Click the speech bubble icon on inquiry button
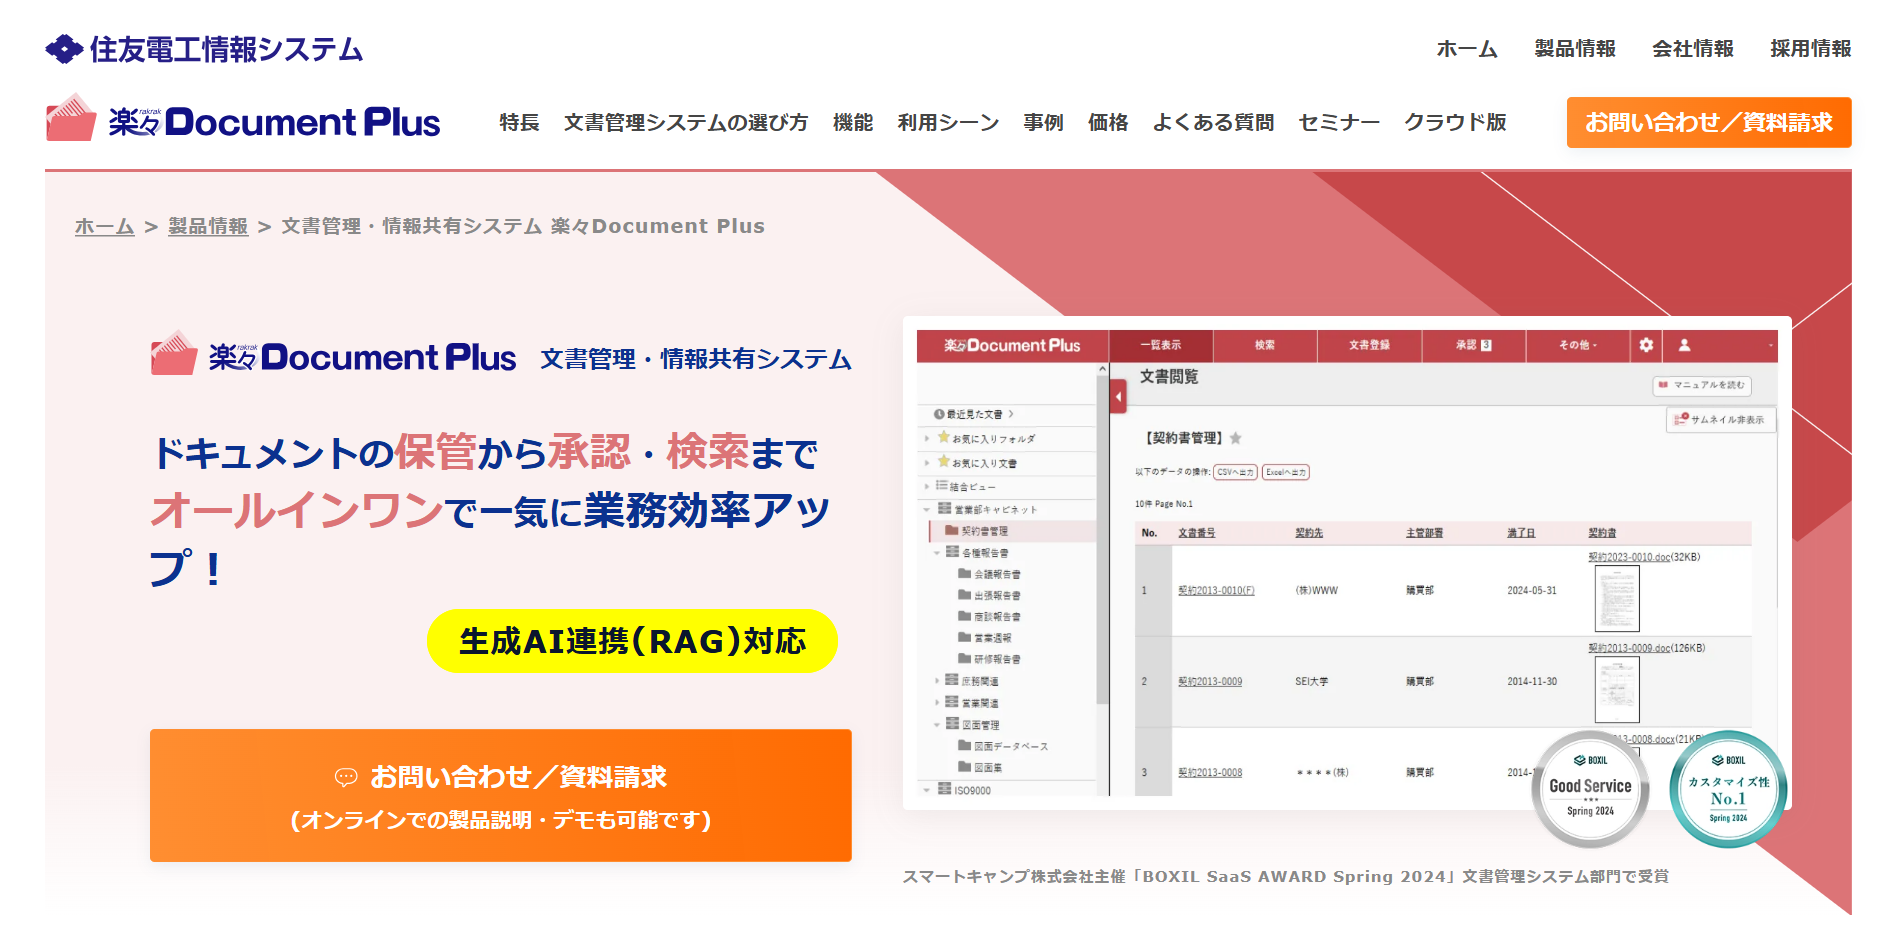Screen dimensions: 1893x939 347,776
